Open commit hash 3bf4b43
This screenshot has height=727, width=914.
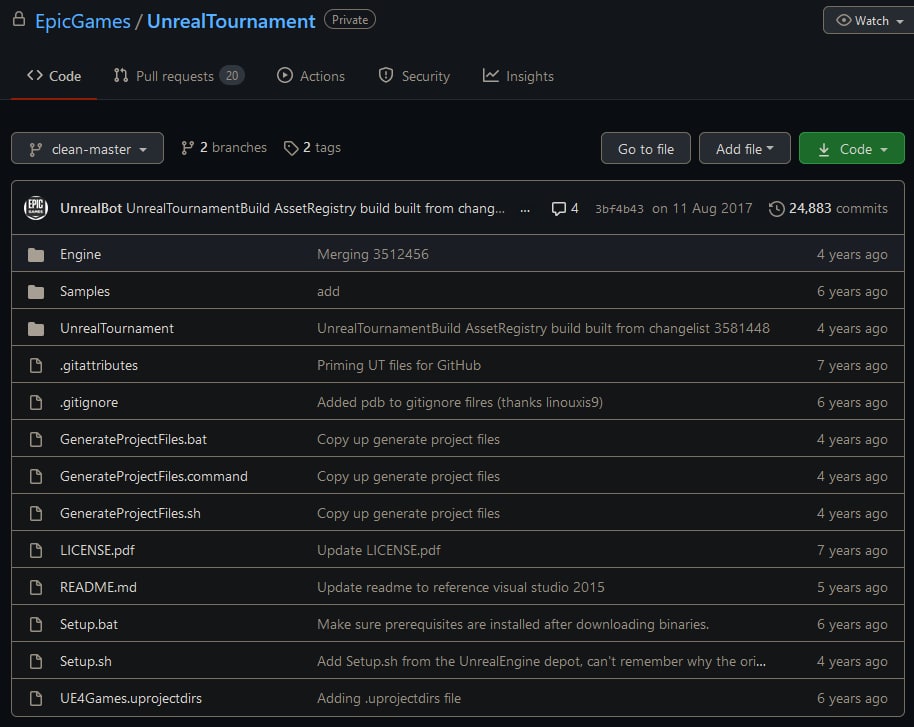[x=619, y=209]
